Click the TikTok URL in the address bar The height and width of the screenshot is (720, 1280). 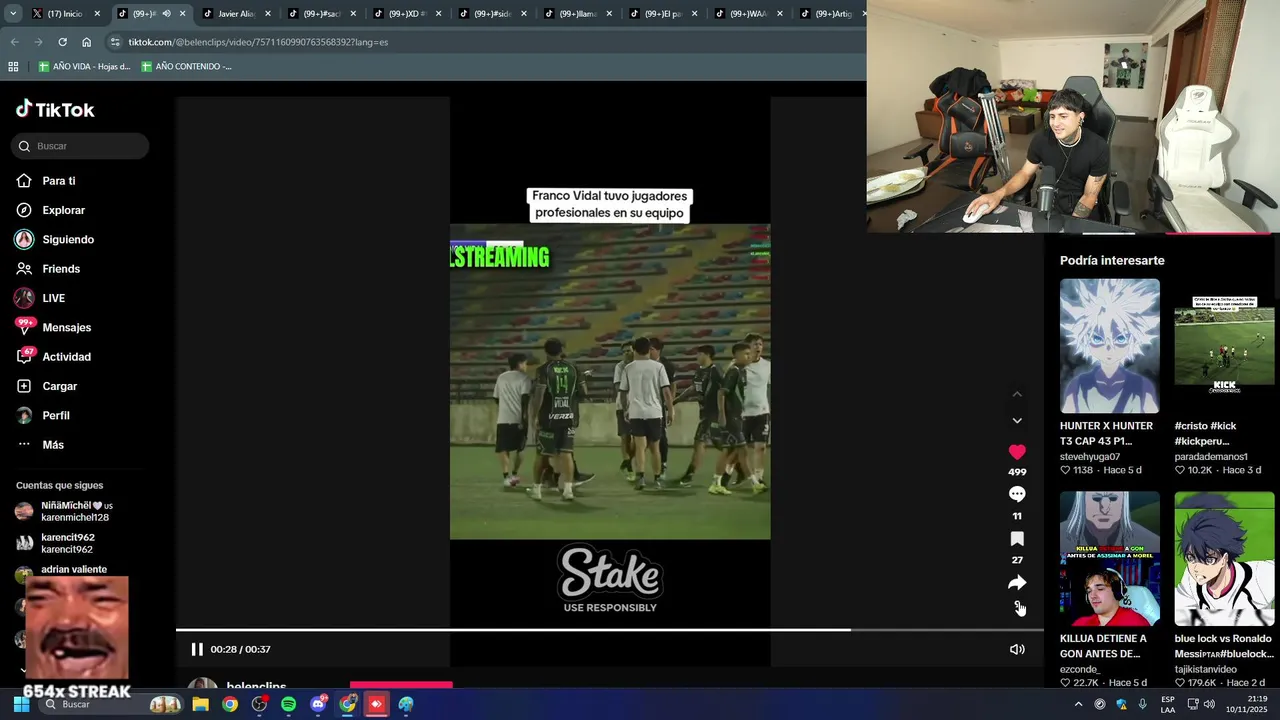[258, 42]
